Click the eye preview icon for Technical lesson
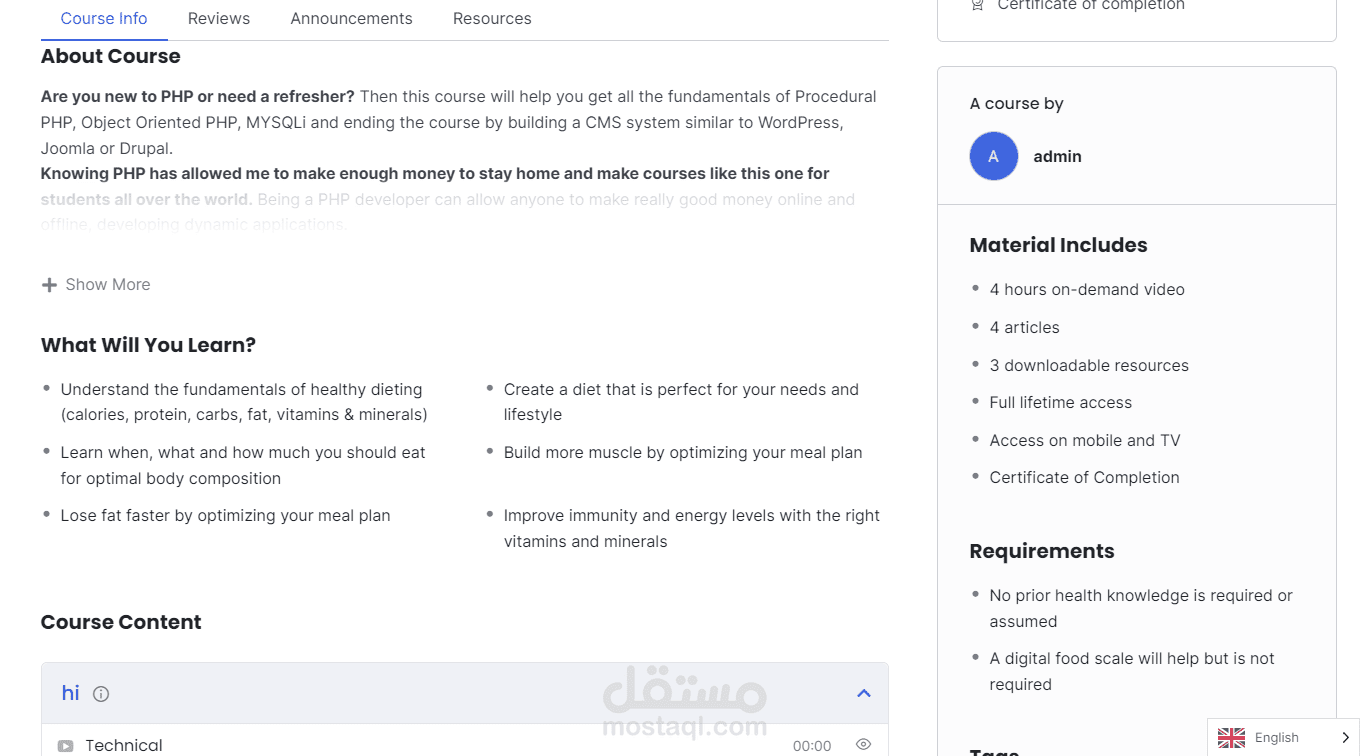 863,744
